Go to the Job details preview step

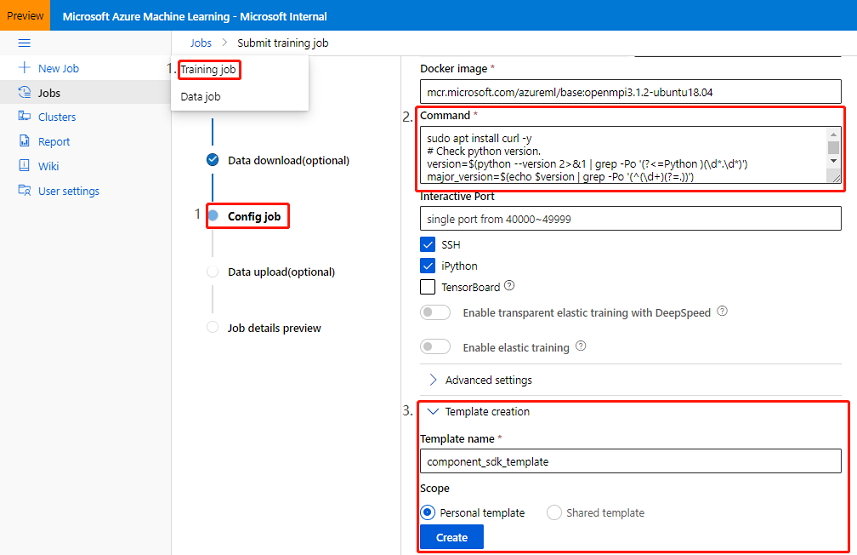274,328
